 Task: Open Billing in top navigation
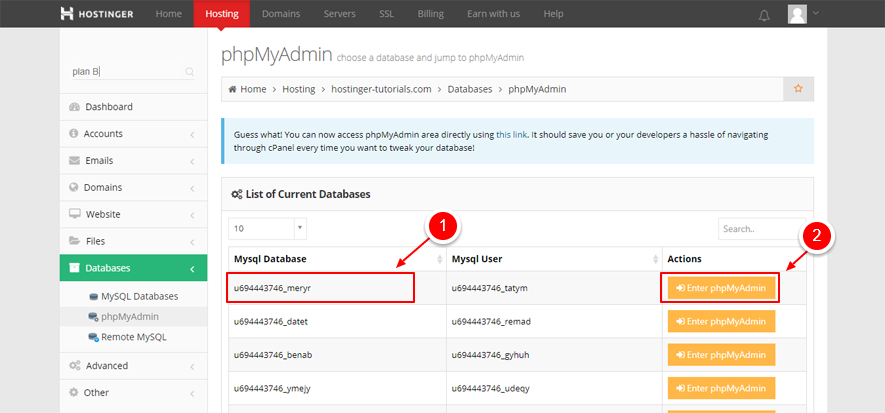430,14
